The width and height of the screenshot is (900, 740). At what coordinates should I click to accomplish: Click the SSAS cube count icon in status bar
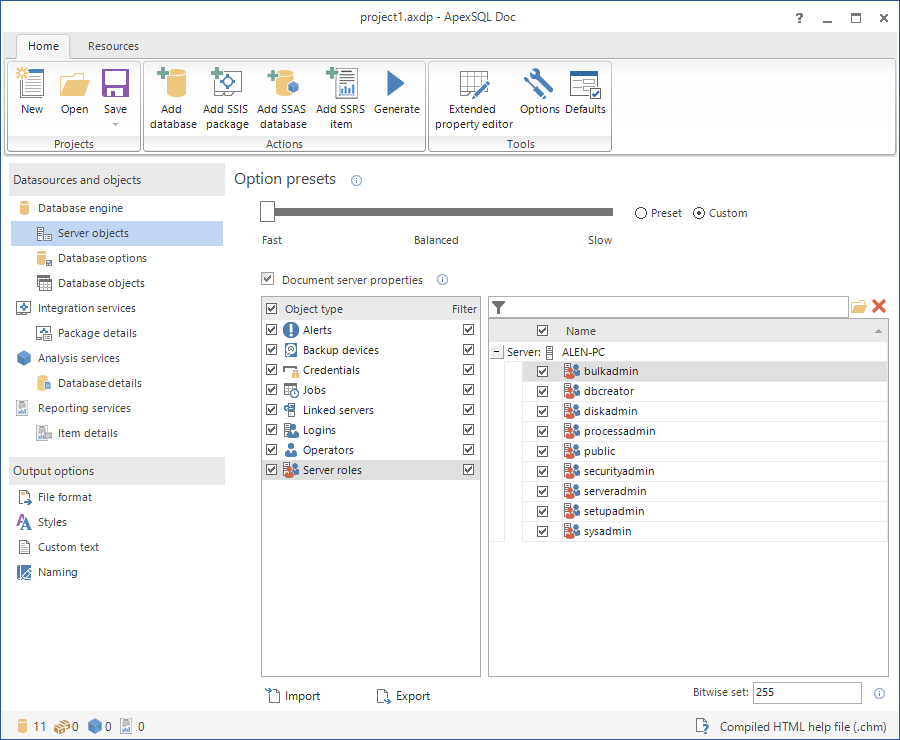click(x=95, y=726)
